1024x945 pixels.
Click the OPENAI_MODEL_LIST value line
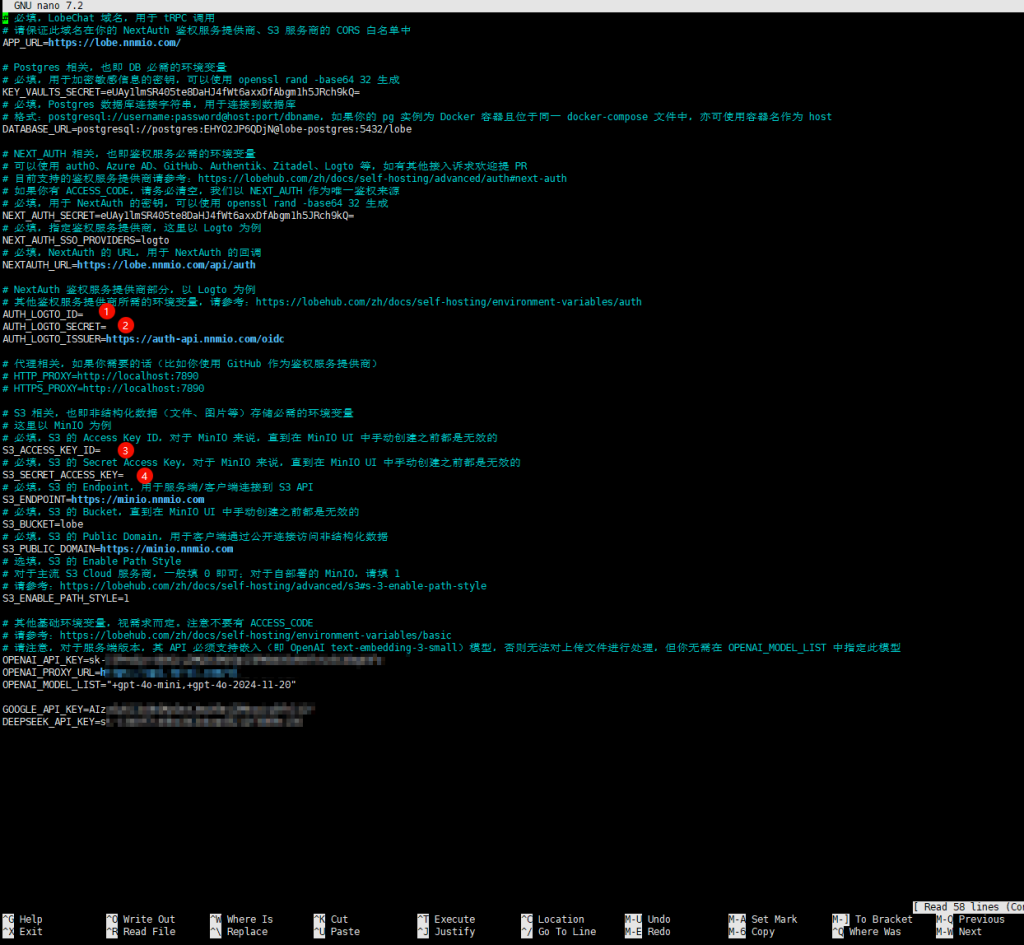(x=148, y=684)
